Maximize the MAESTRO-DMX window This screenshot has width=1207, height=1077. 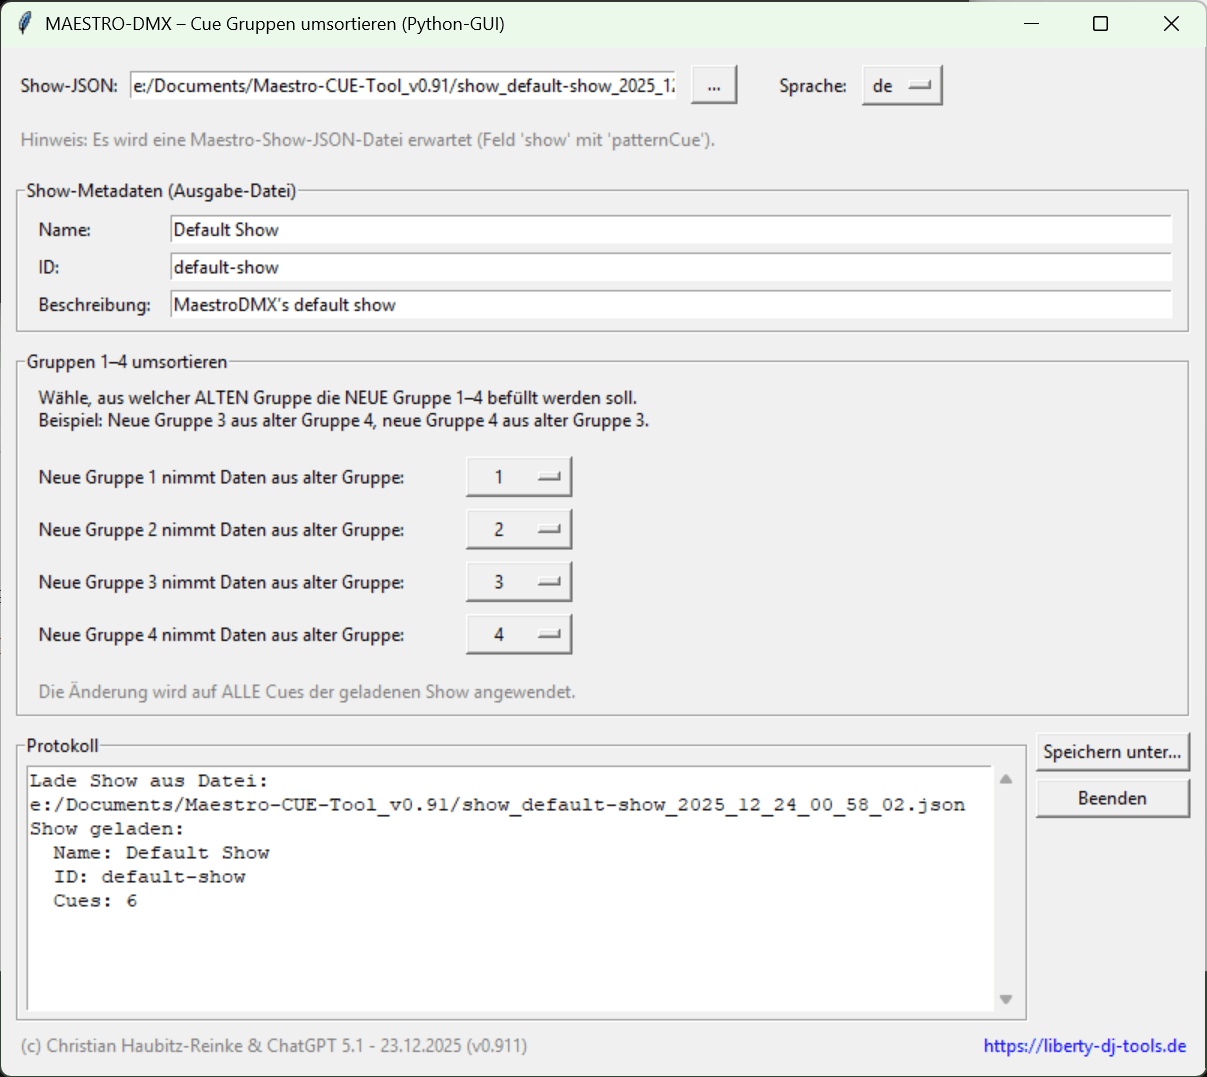click(x=1100, y=23)
